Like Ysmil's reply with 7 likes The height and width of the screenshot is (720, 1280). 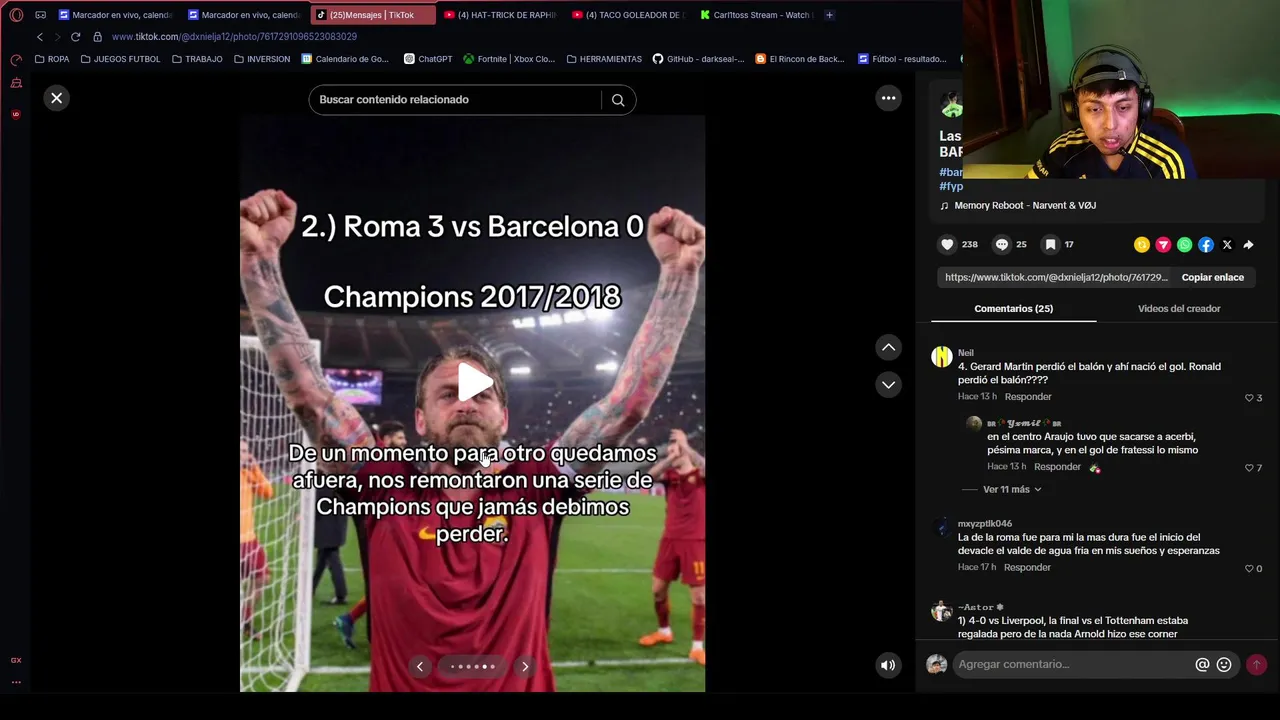pos(1249,468)
